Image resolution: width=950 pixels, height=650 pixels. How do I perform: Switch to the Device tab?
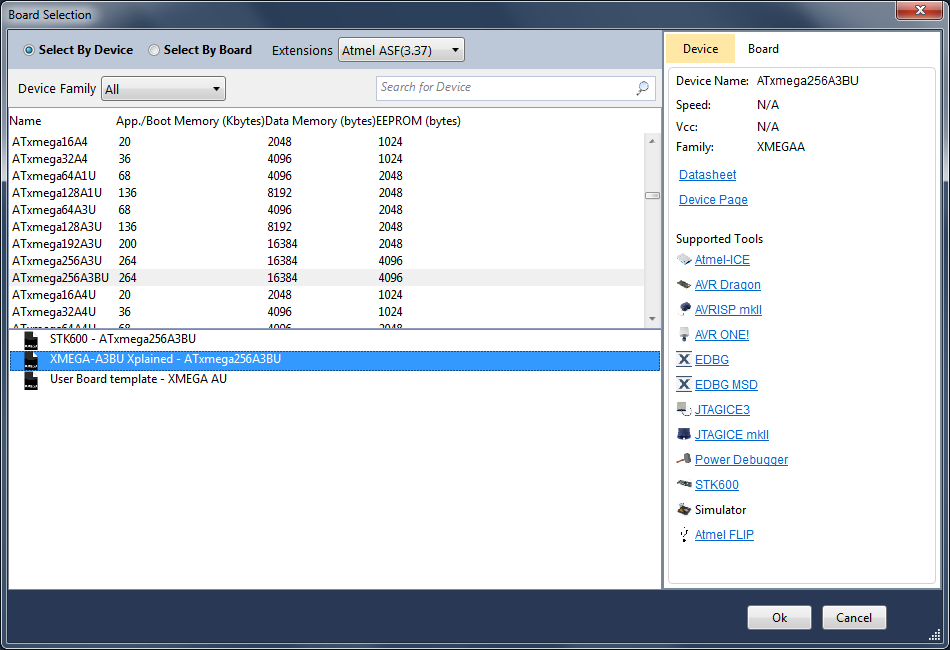[700, 48]
